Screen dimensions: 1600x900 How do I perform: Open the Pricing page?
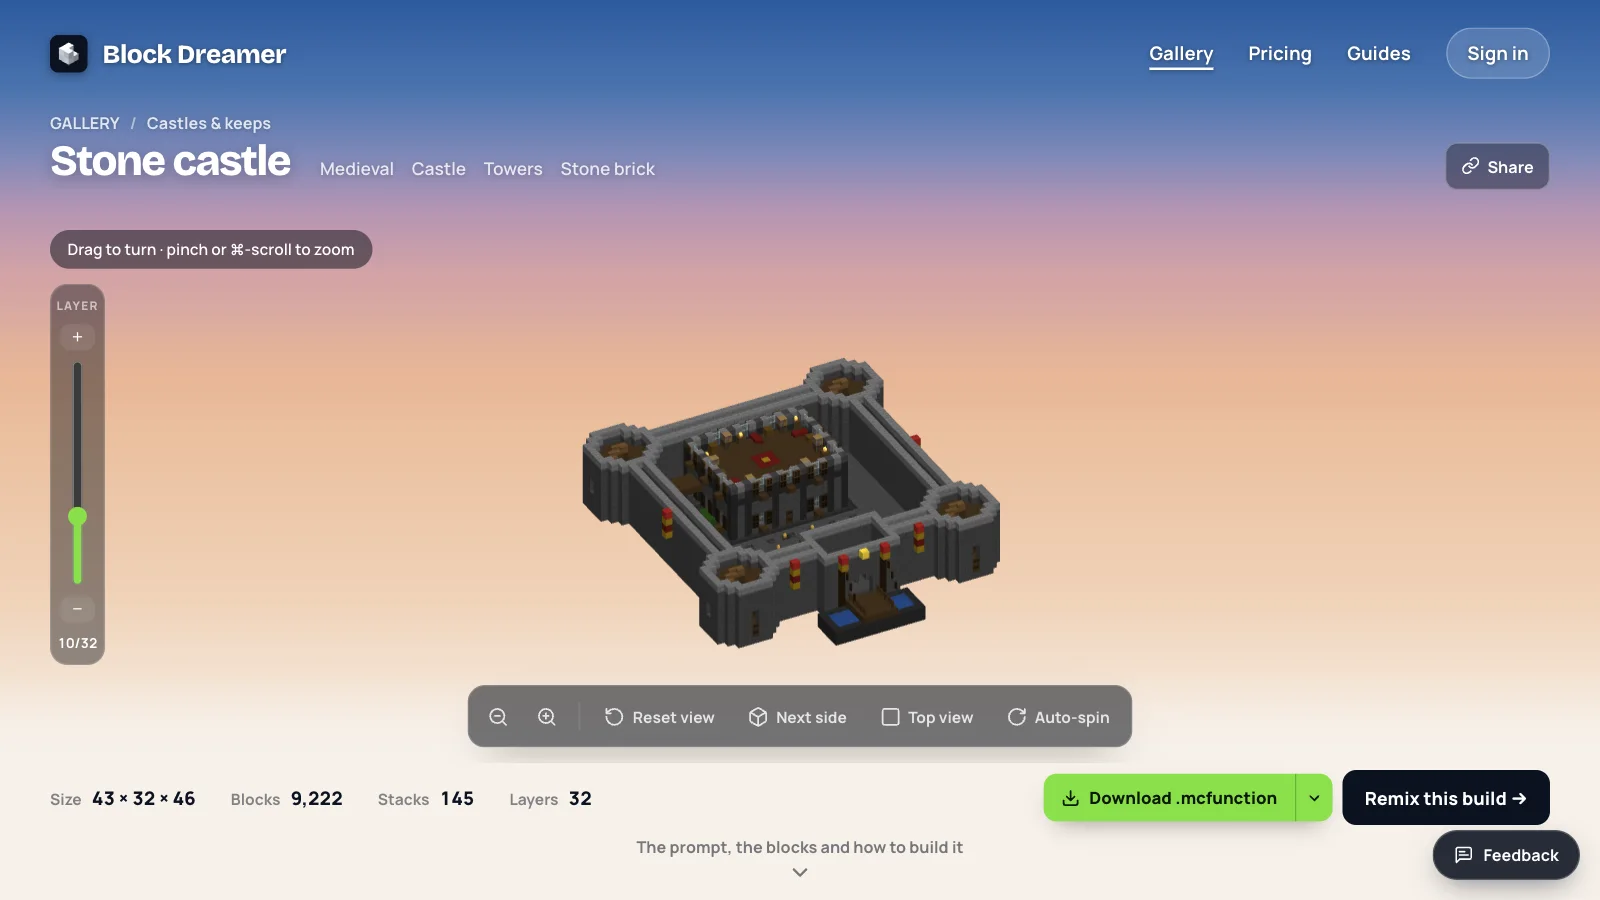pyautogui.click(x=1280, y=54)
